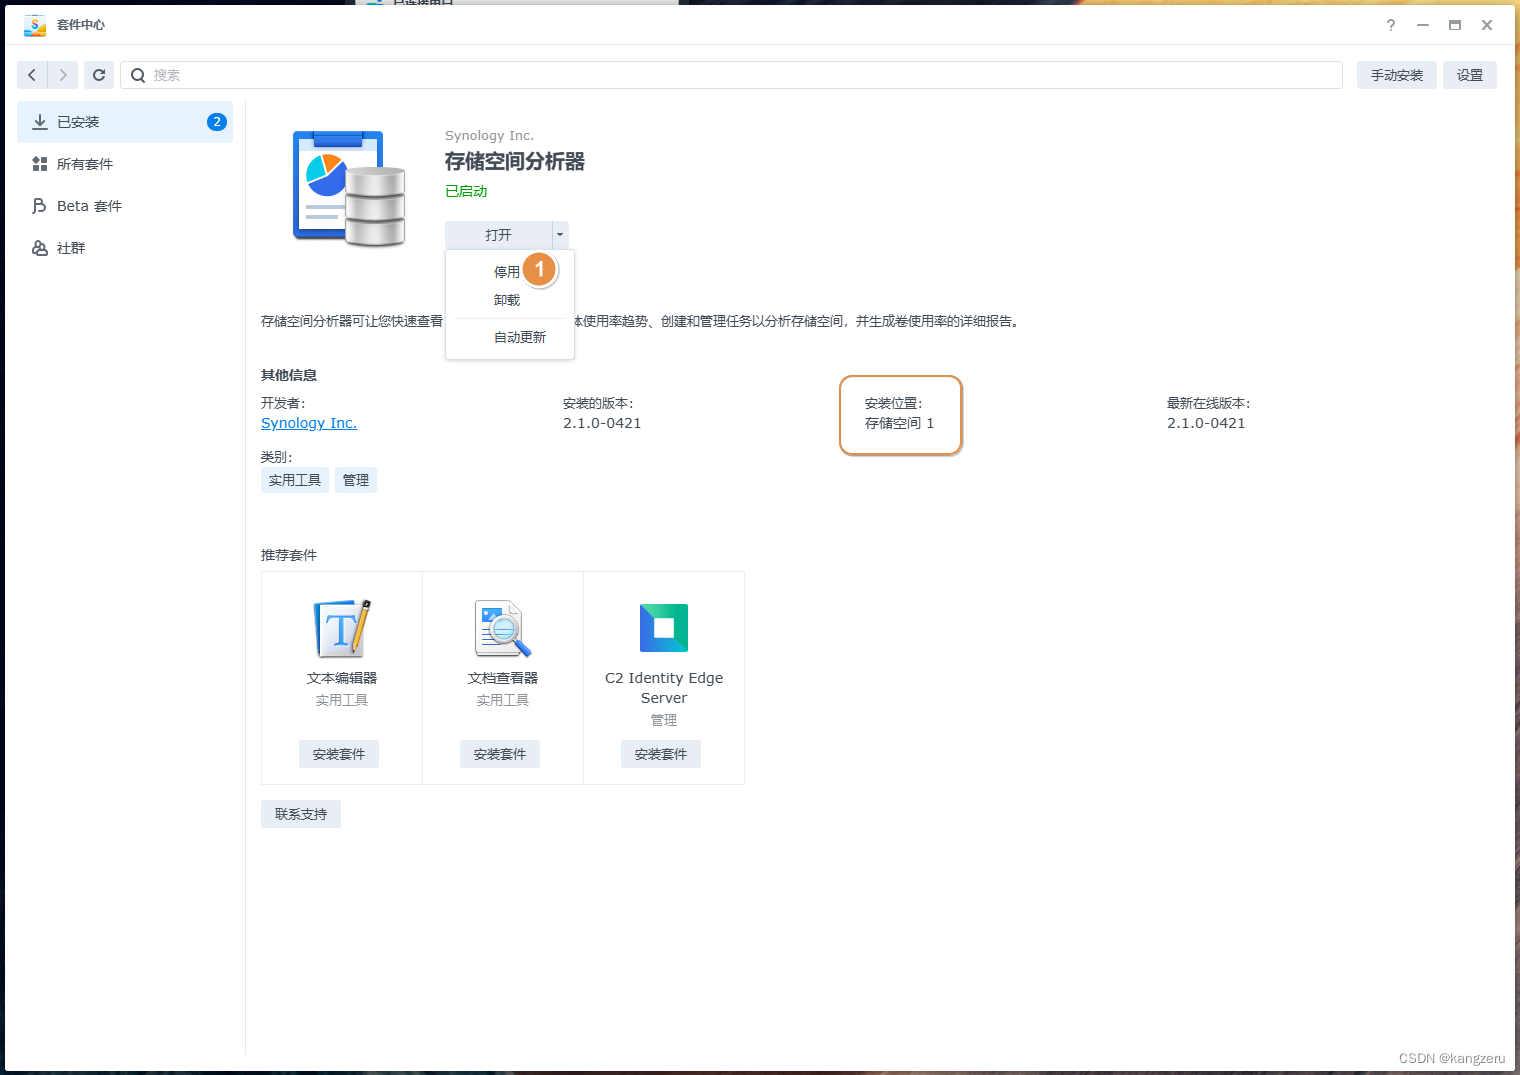This screenshot has width=1520, height=1075.
Task: Click the 联系支持 button
Action: click(301, 814)
